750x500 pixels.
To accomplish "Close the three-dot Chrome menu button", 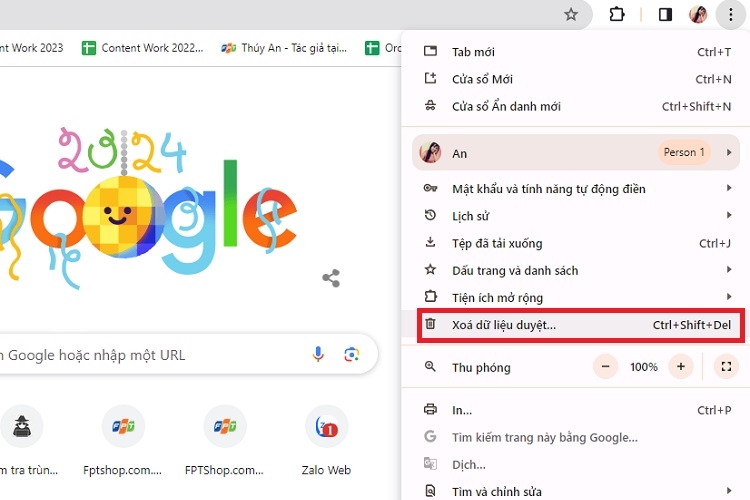I will 730,14.
